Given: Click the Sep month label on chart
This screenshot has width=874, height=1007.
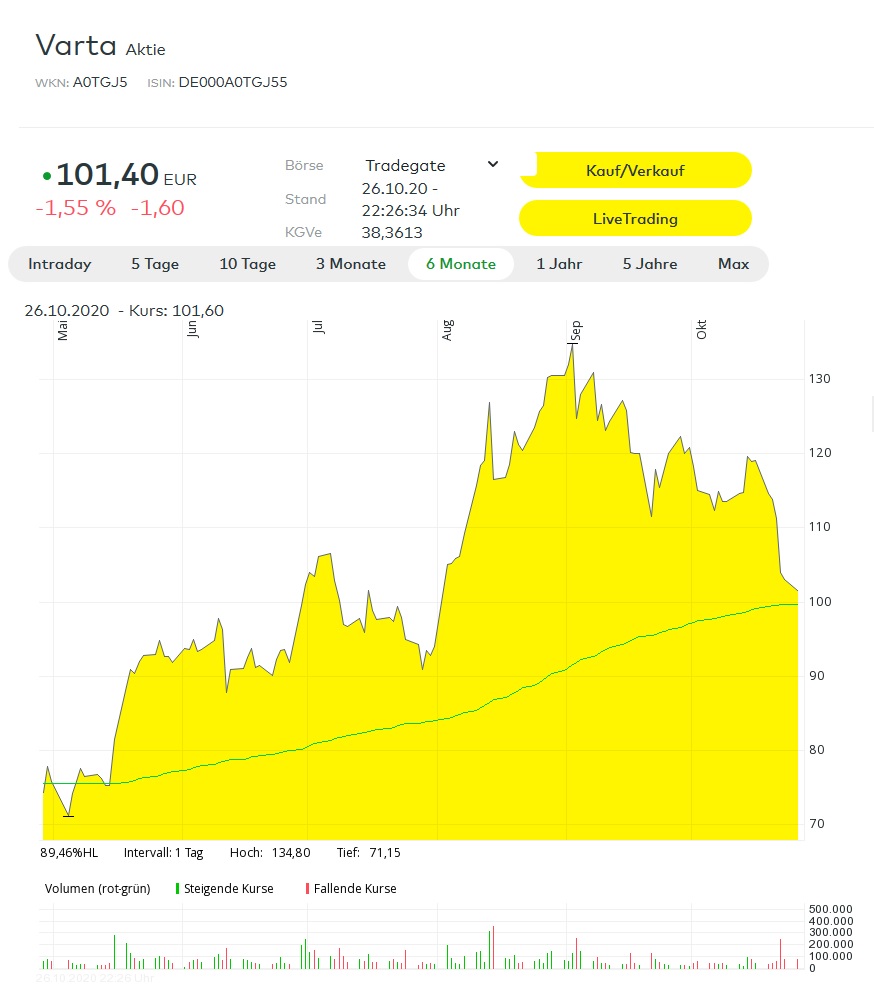Looking at the screenshot, I should [575, 330].
